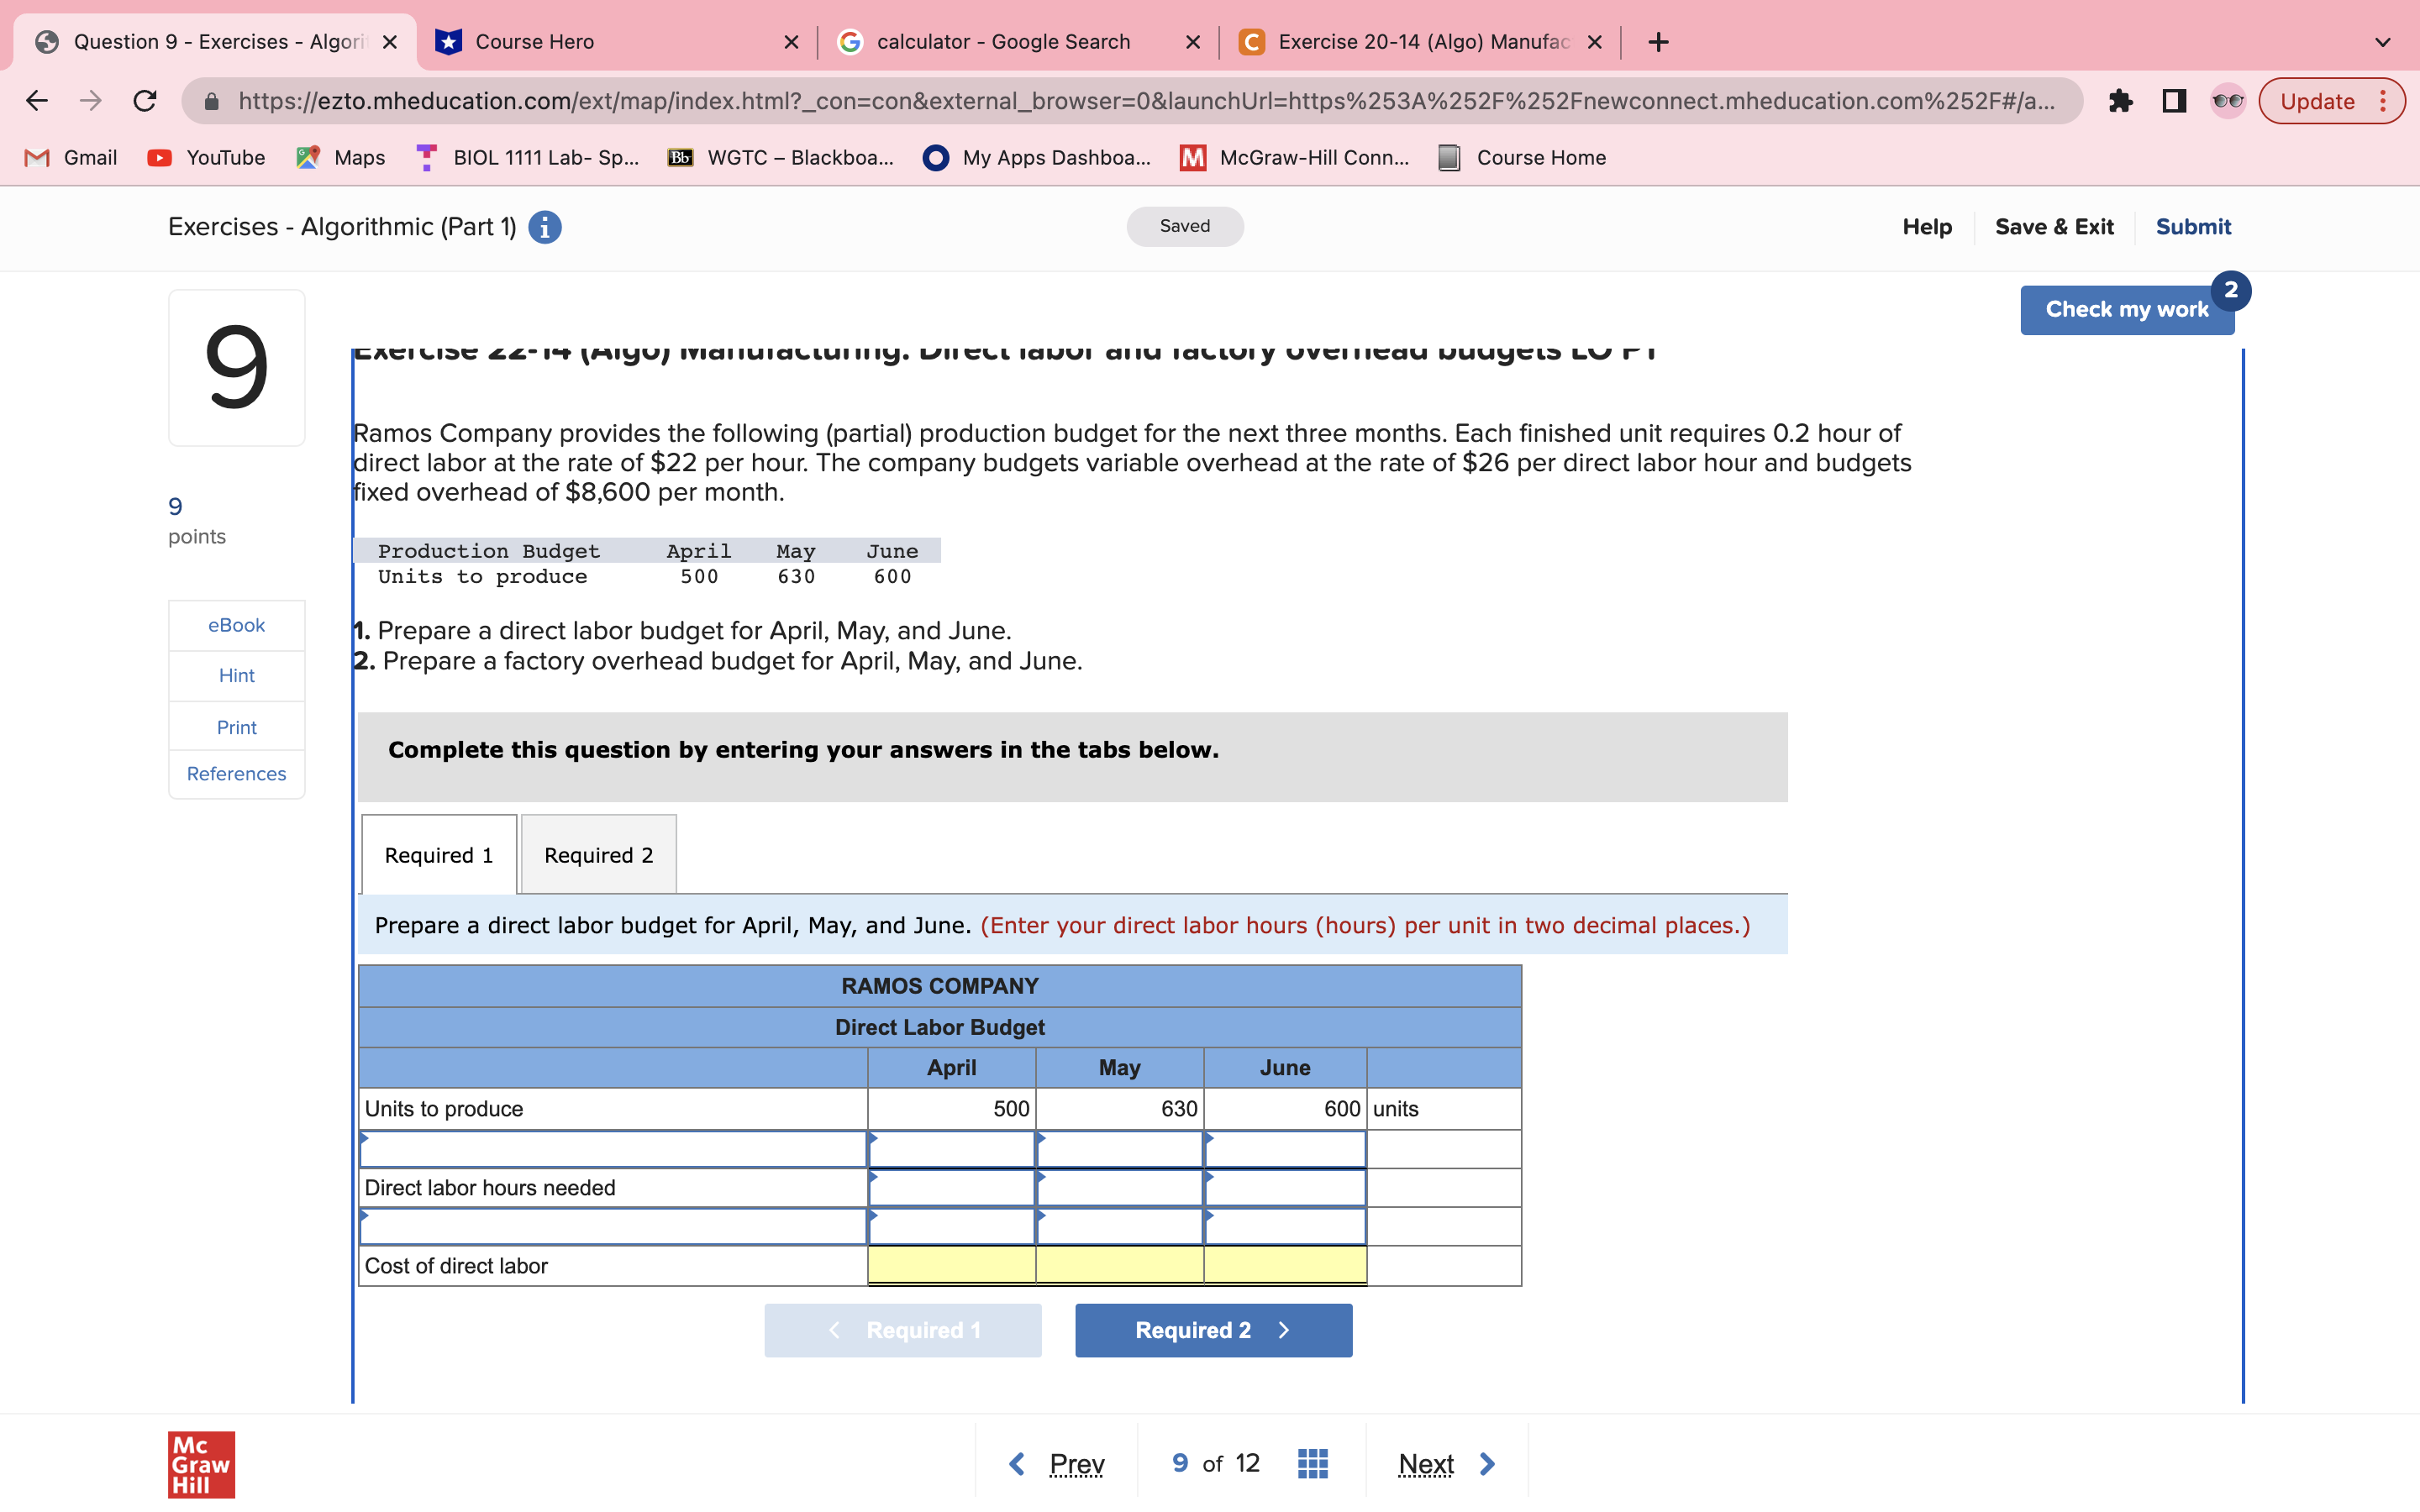The image size is (2420, 1512).
Task: Click the Check my work button
Action: (2127, 309)
